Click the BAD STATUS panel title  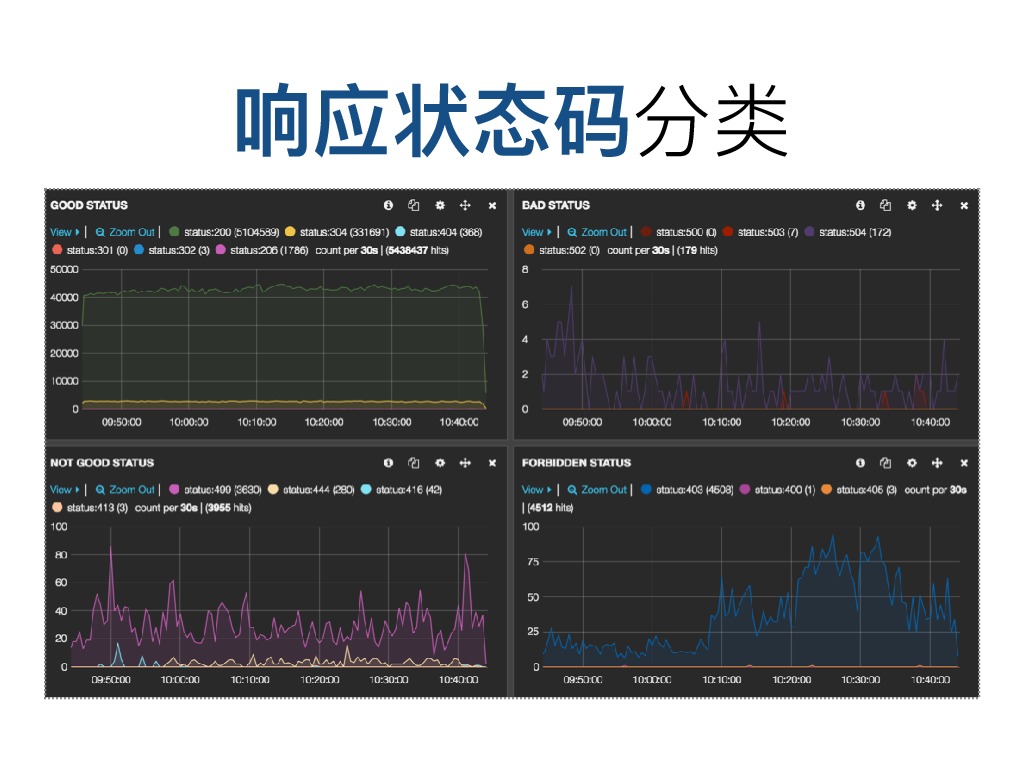click(x=556, y=205)
